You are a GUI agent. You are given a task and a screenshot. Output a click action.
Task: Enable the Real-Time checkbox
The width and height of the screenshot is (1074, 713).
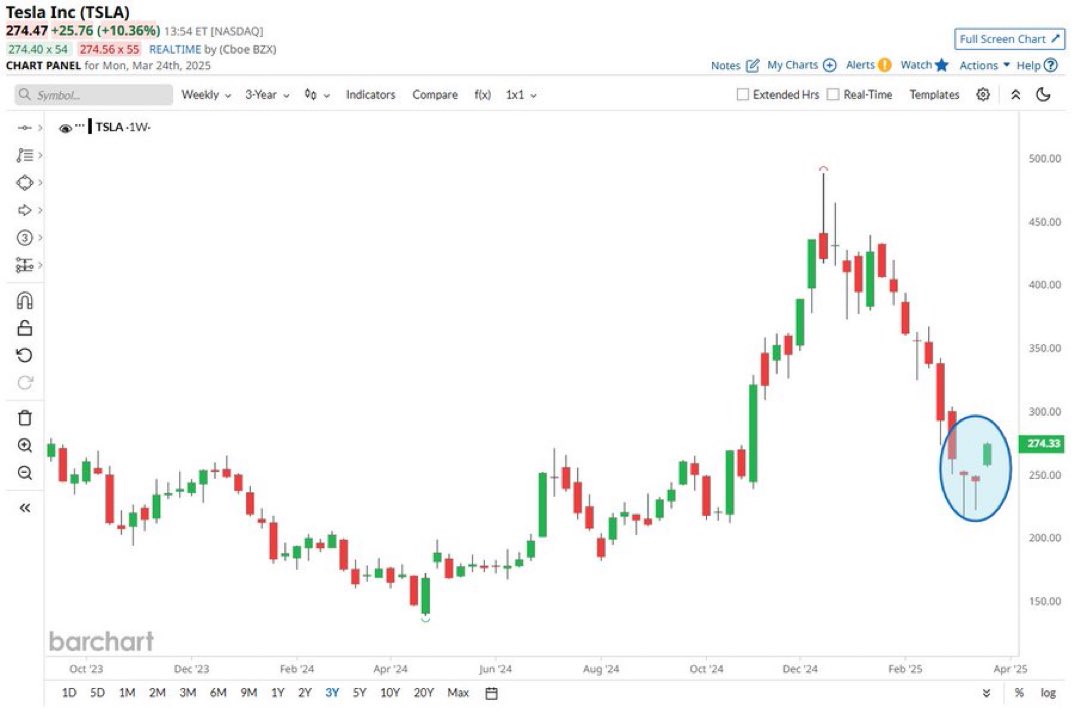833,95
